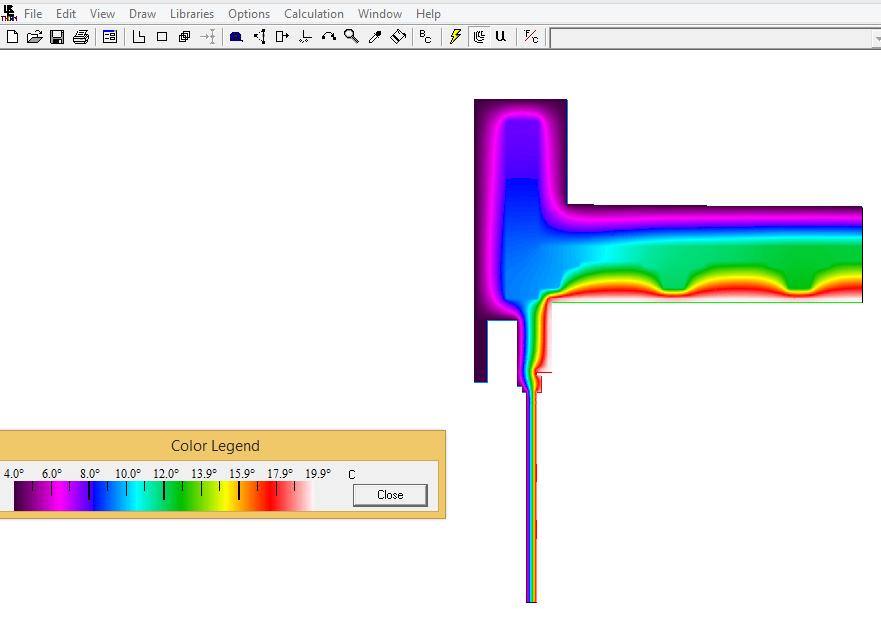Open a file with the folder icon
Screen dimensions: 881x630
(x=35, y=37)
